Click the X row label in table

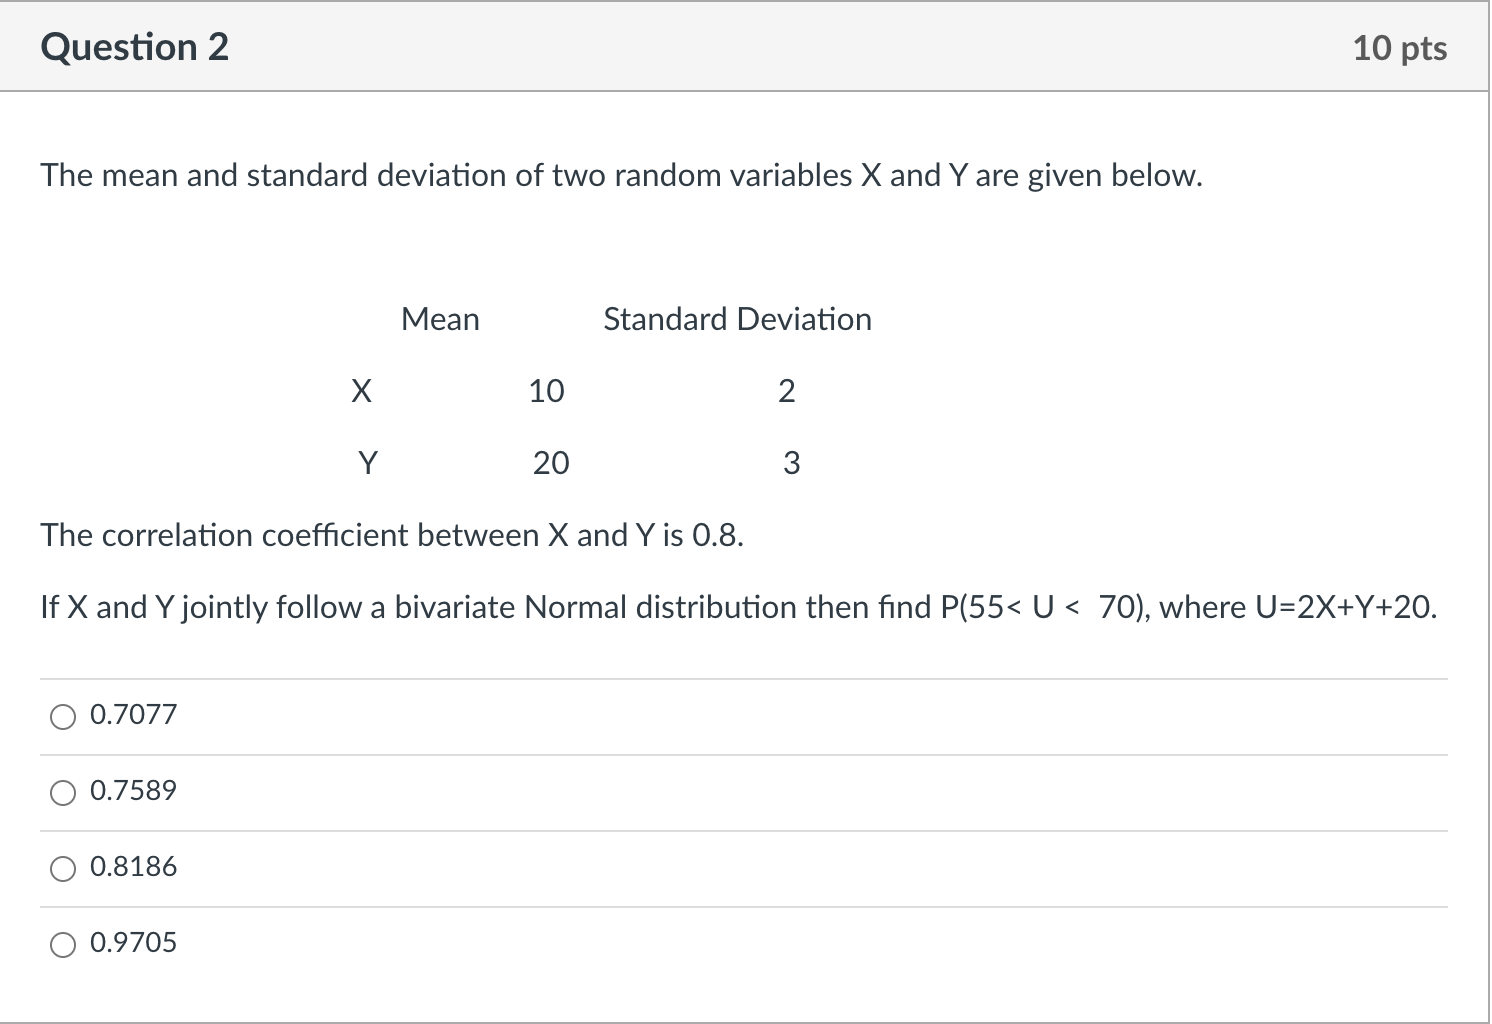(361, 391)
